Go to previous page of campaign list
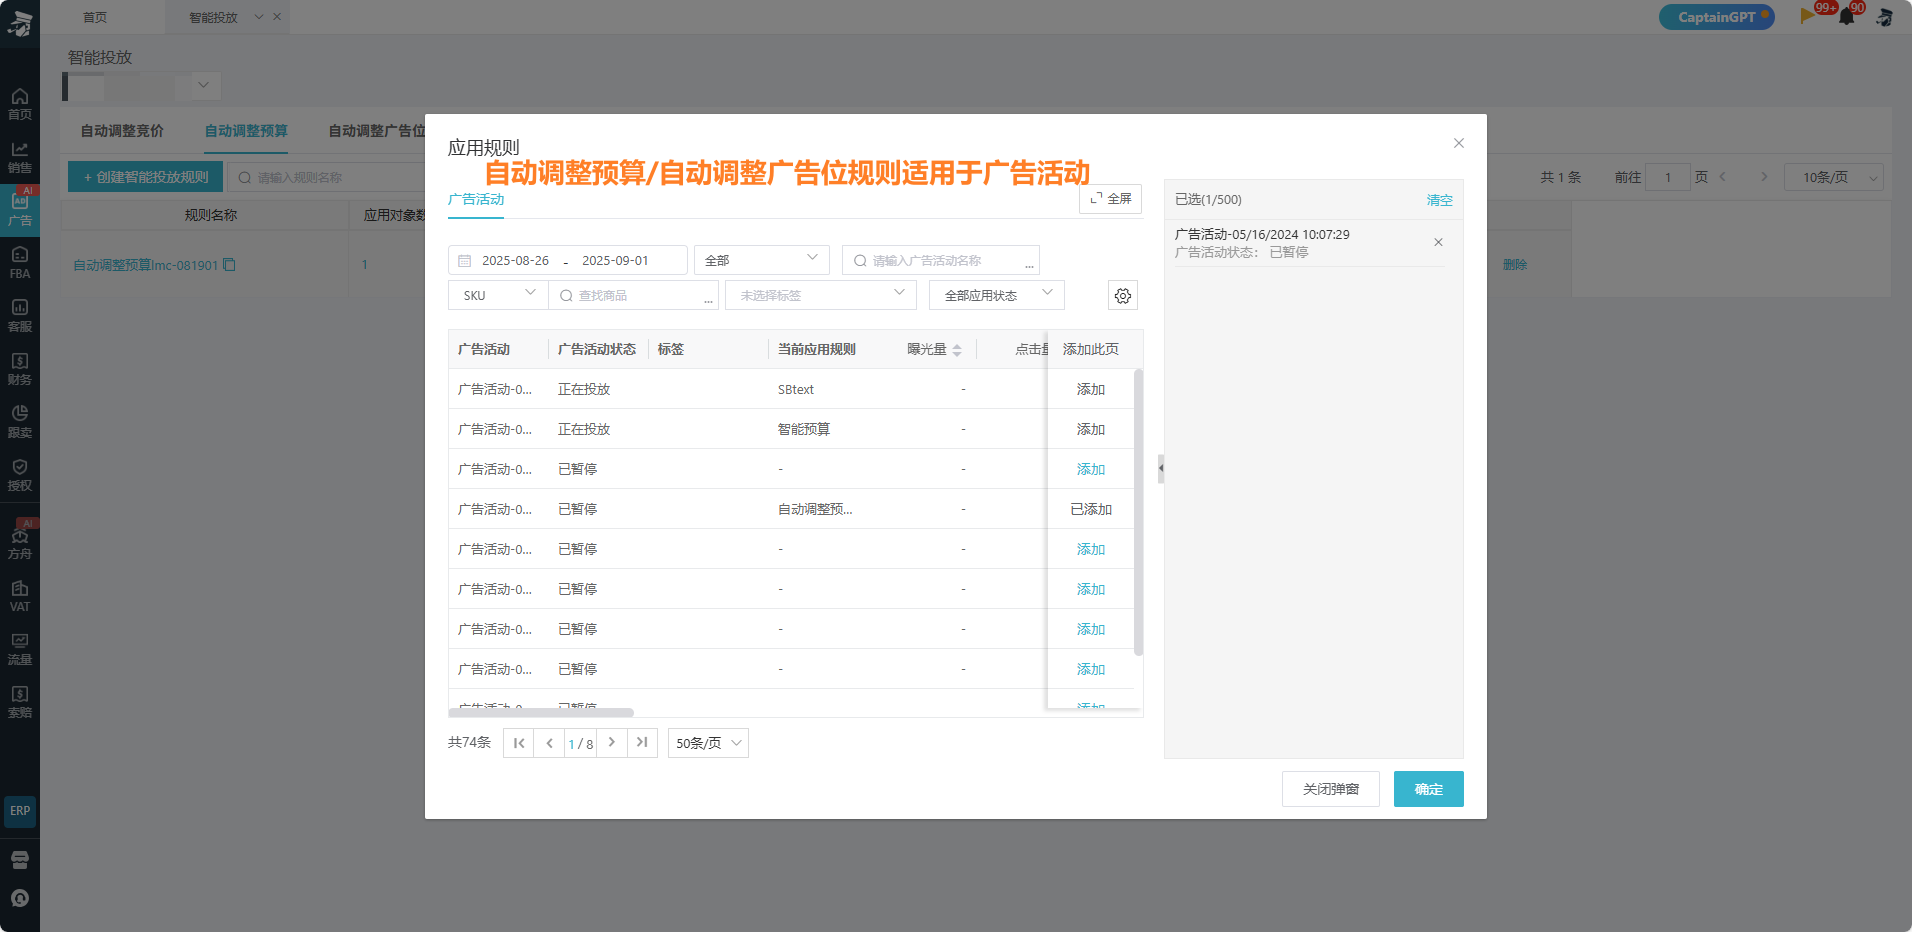Image resolution: width=1912 pixels, height=932 pixels. tap(549, 743)
